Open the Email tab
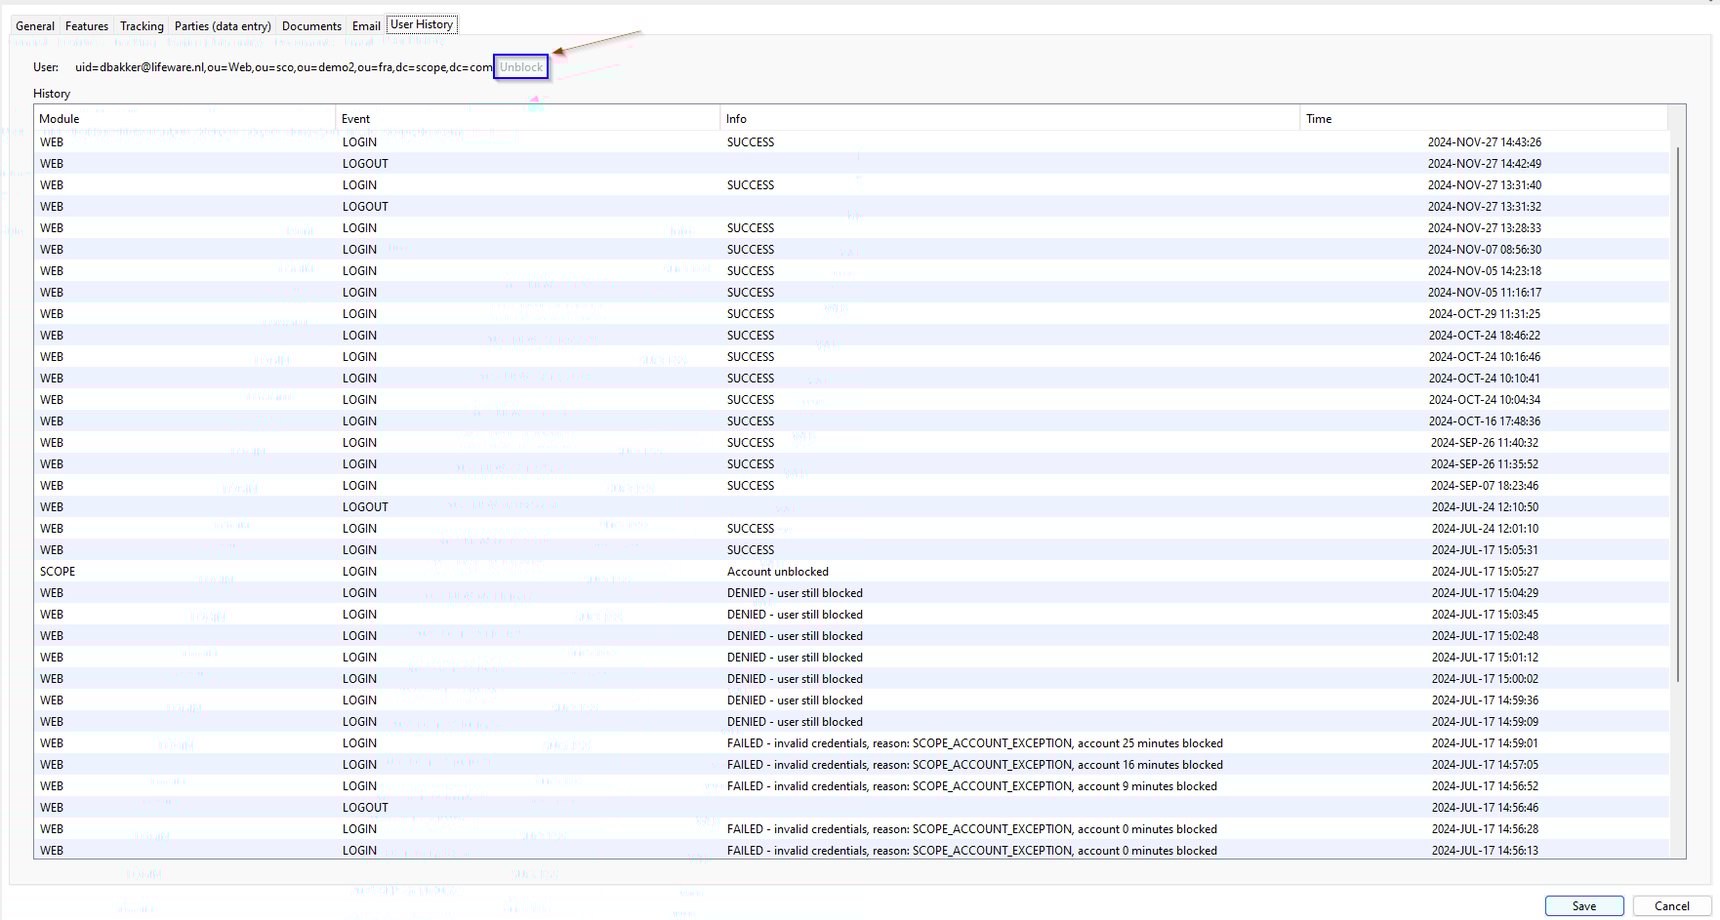Viewport: 1720px width, 920px height. point(366,25)
